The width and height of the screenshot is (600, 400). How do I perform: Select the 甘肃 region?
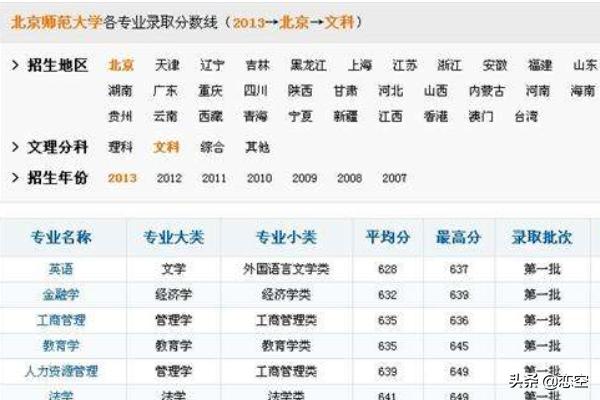click(346, 91)
